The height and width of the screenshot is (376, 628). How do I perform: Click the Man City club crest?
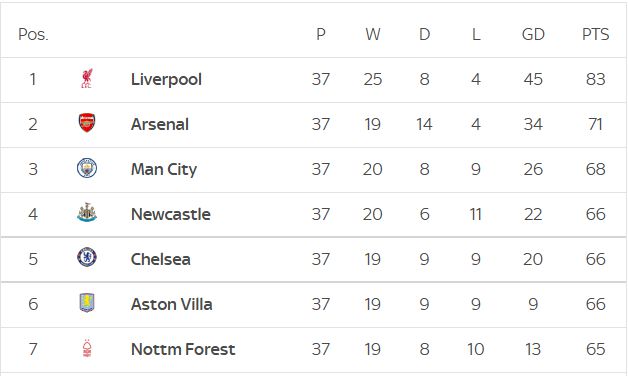pos(87,168)
